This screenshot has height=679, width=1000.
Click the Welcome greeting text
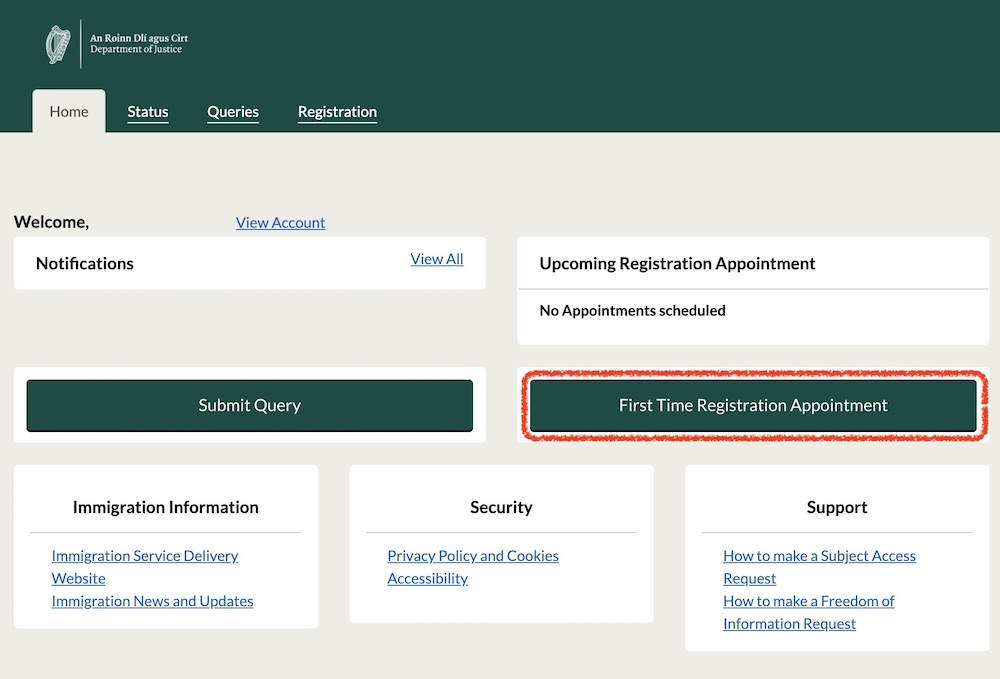pyautogui.click(x=51, y=222)
